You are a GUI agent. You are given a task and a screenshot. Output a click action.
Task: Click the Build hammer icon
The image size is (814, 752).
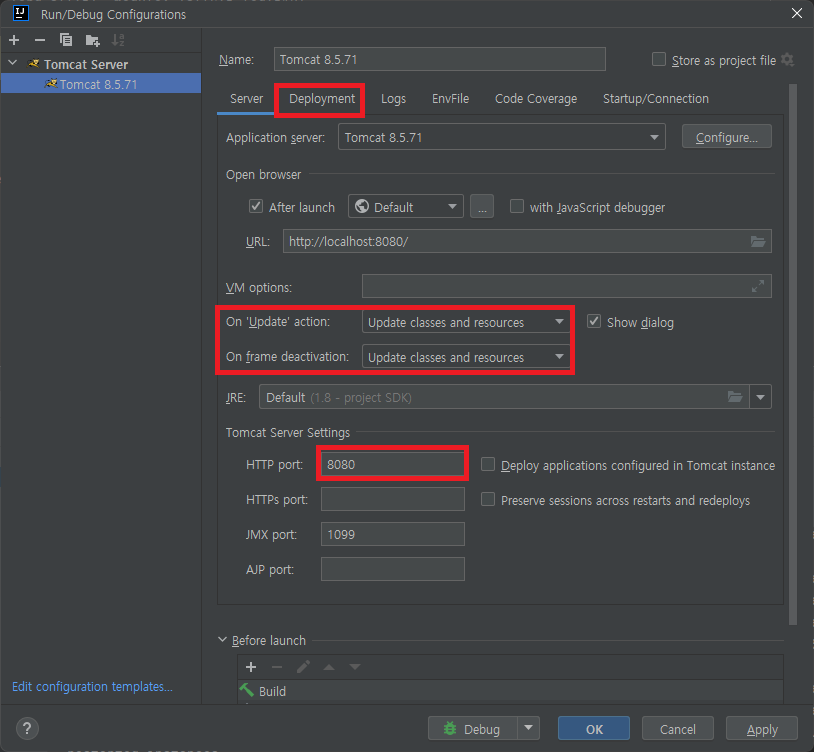pos(247,690)
